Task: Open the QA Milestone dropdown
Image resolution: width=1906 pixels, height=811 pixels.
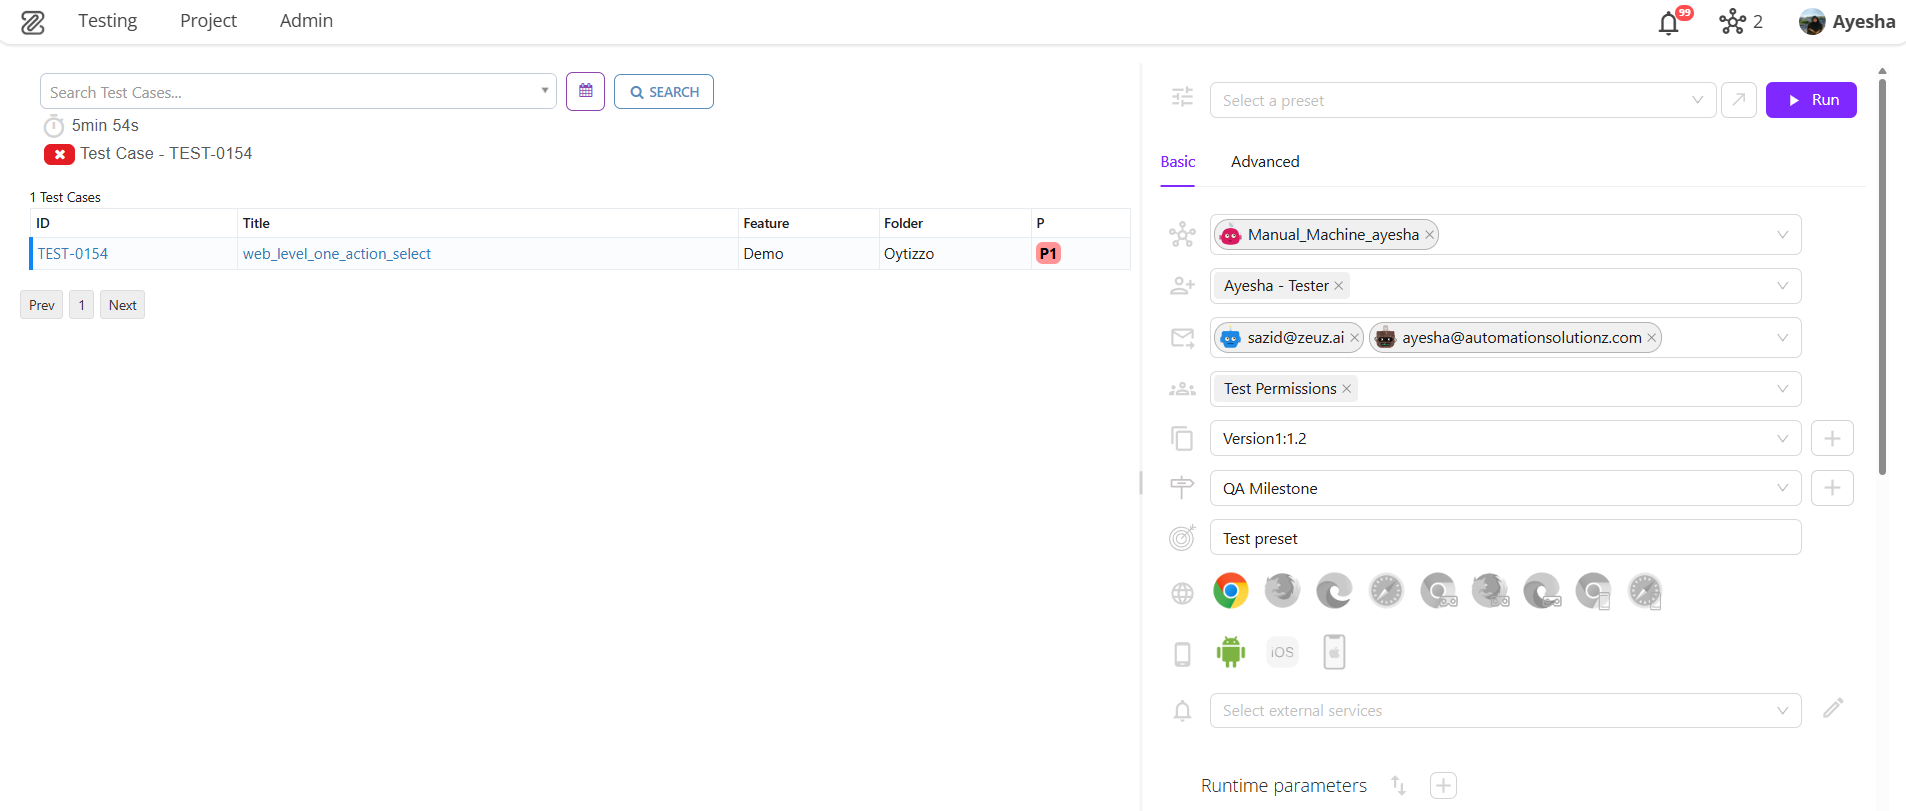Action: (x=1504, y=489)
